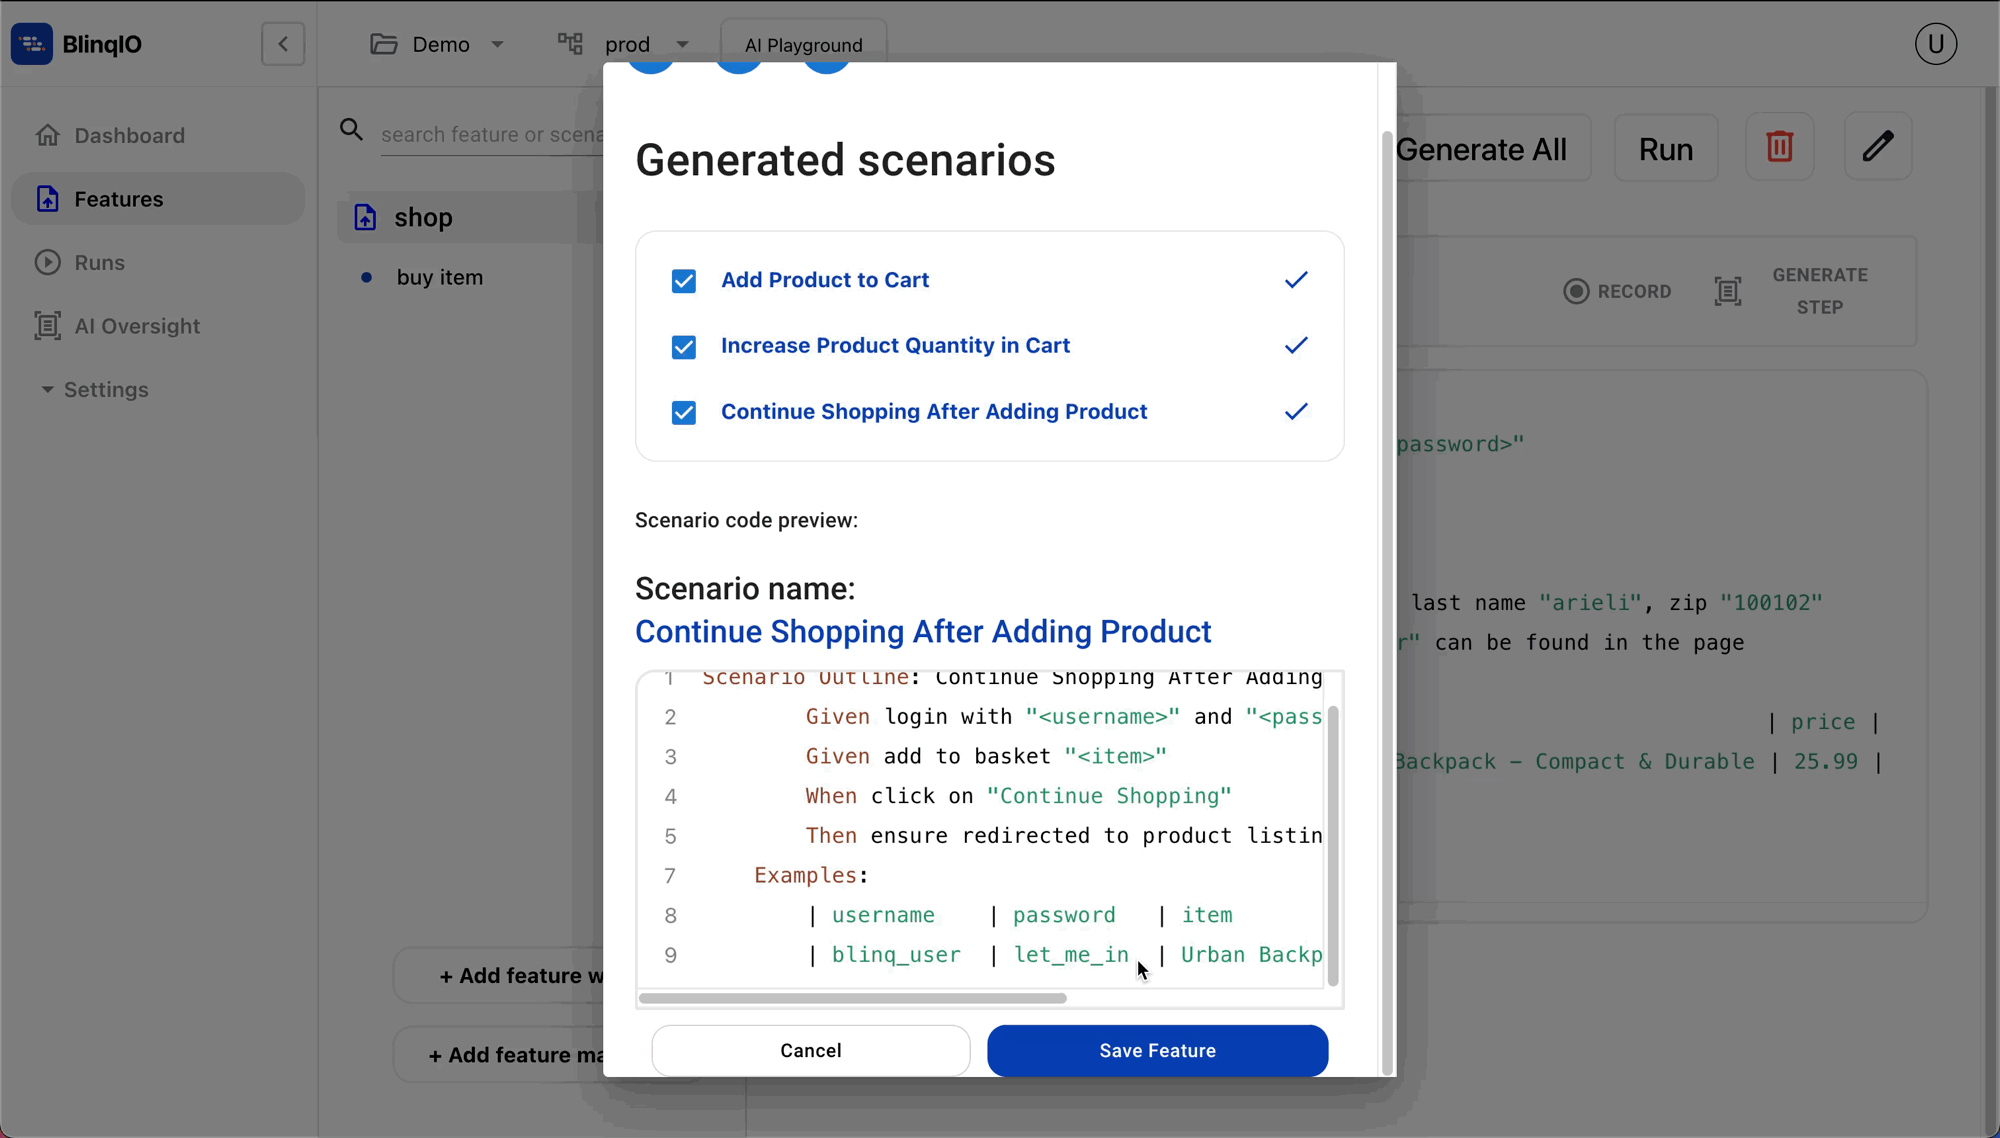Click the pencil edit icon
2000x1138 pixels.
tap(1878, 147)
